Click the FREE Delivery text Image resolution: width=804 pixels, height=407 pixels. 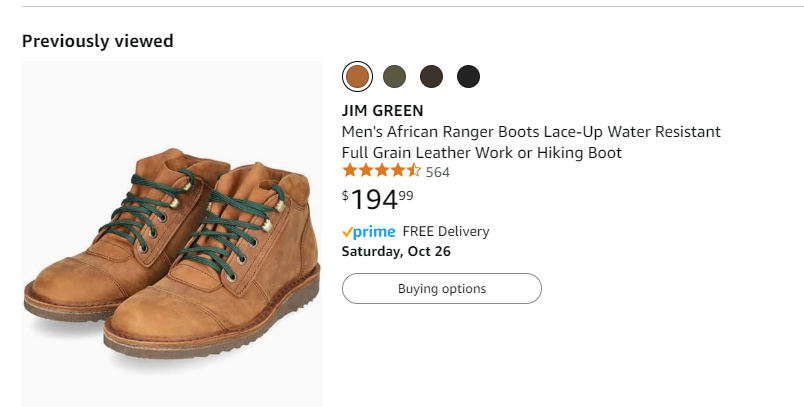pyautogui.click(x=446, y=232)
